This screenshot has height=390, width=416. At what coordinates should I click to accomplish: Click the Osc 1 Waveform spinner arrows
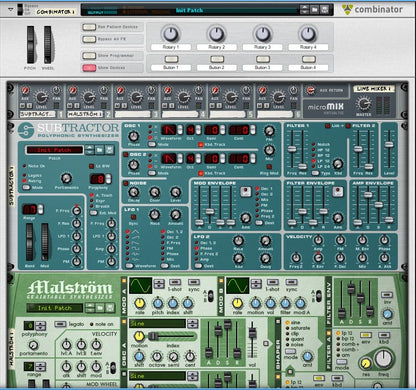(180, 130)
